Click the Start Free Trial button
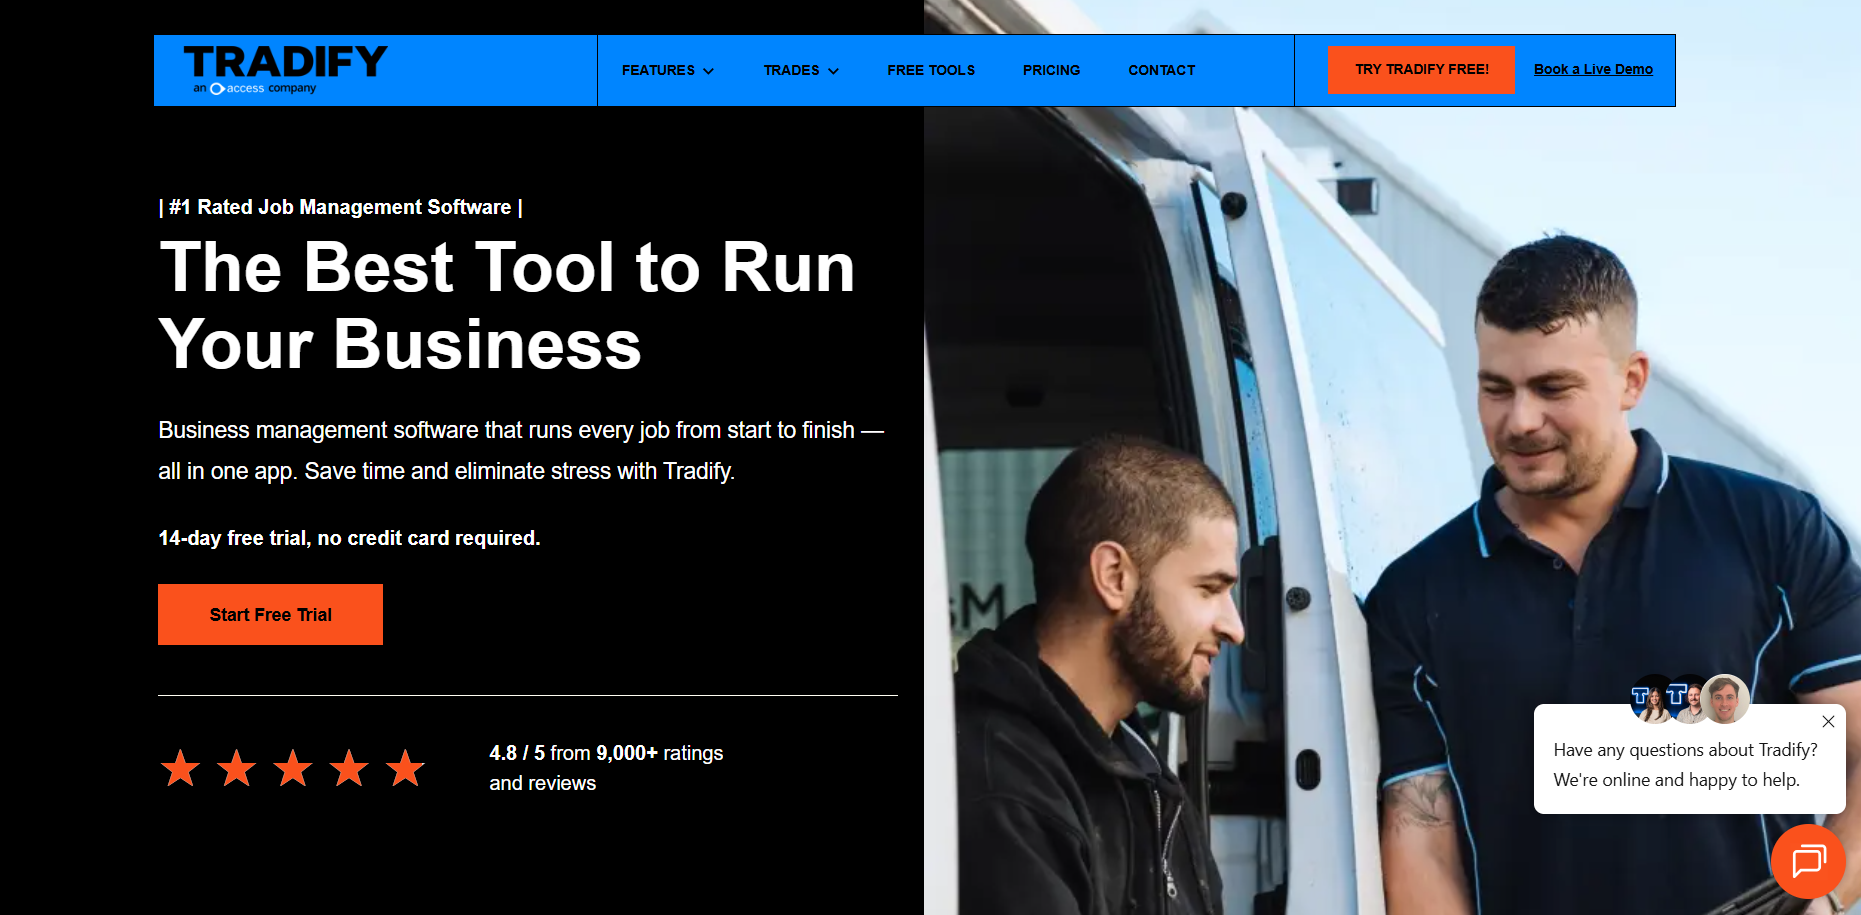 pyautogui.click(x=270, y=614)
